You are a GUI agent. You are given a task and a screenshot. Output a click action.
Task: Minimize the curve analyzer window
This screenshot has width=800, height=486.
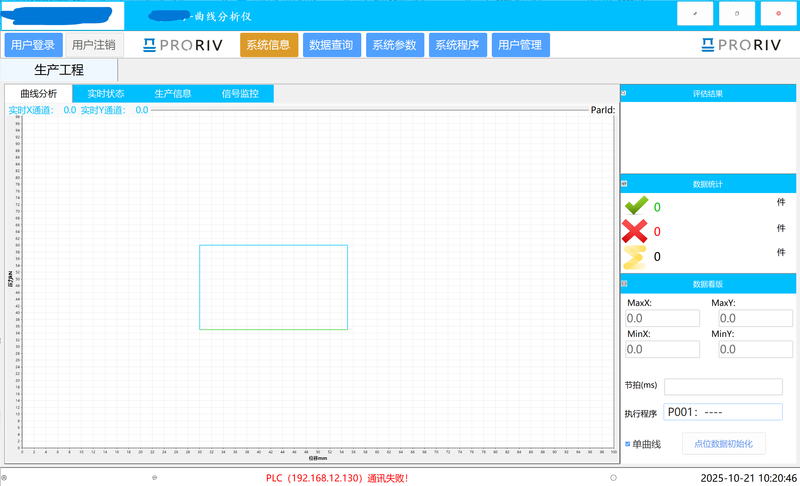coord(695,14)
